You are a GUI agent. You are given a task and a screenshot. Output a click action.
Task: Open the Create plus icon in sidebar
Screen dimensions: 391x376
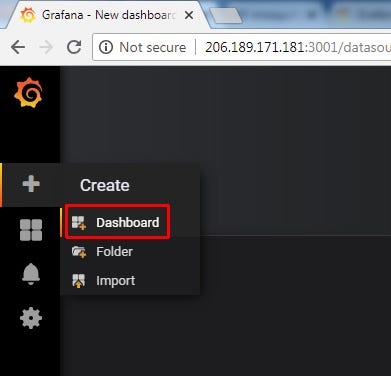tap(31, 184)
